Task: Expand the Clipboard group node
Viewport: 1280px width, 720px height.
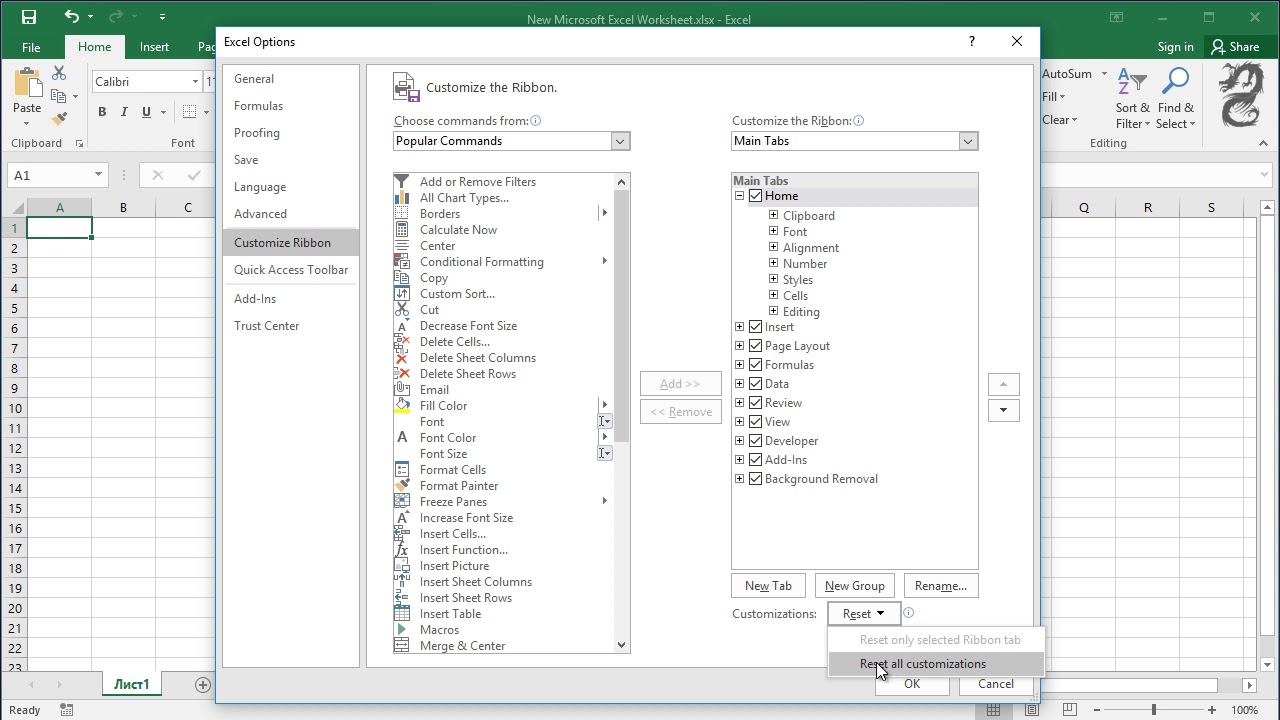Action: click(x=773, y=215)
